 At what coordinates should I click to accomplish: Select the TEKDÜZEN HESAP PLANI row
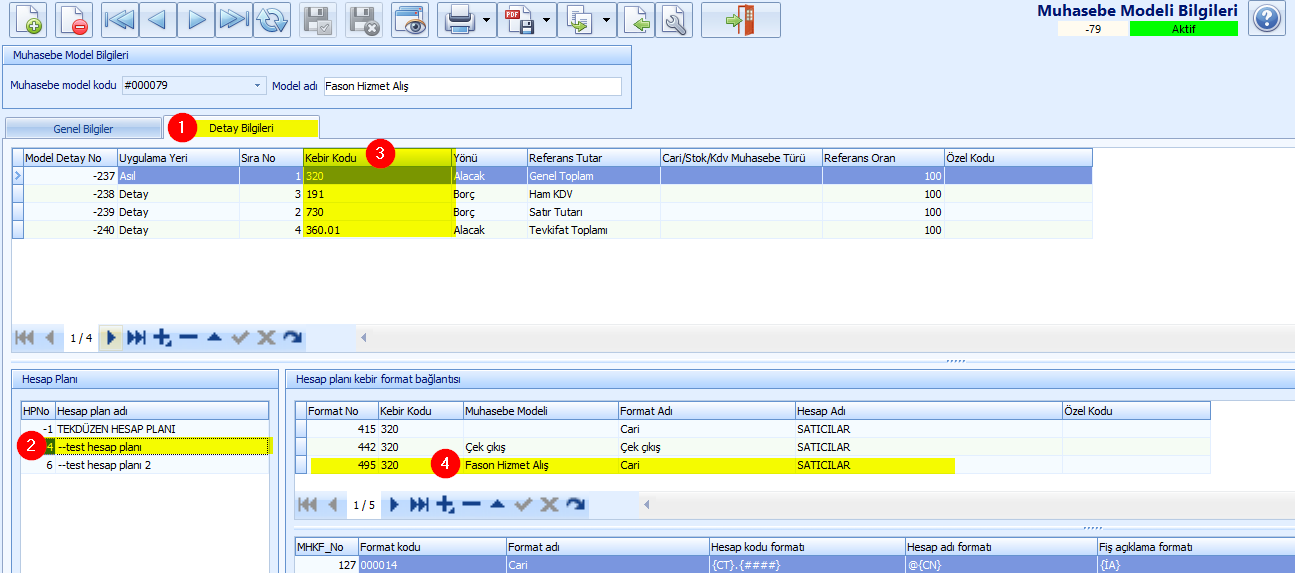click(x=116, y=428)
